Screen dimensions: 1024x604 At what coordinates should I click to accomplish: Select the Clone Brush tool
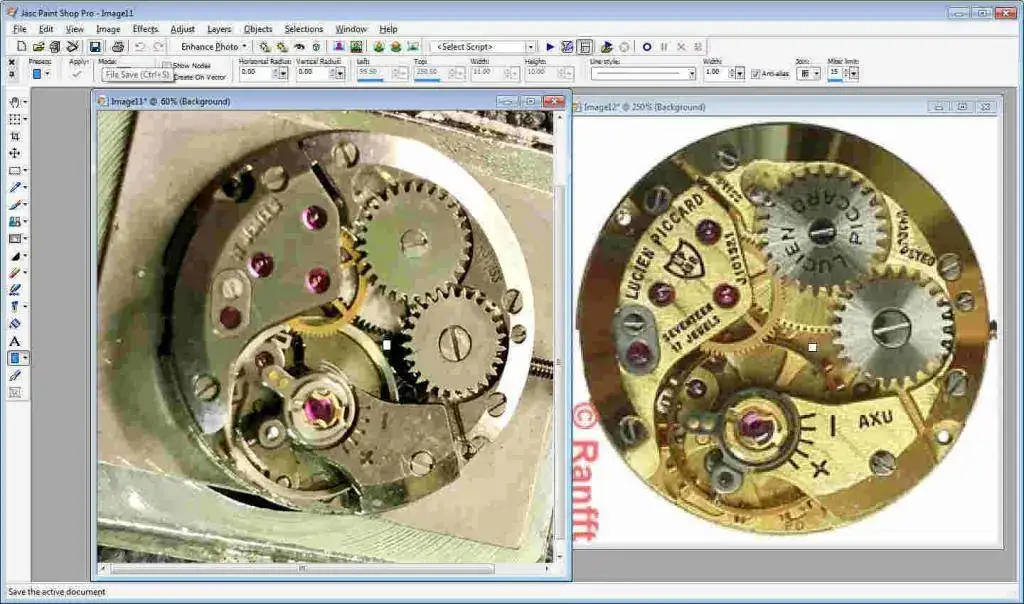point(14,221)
